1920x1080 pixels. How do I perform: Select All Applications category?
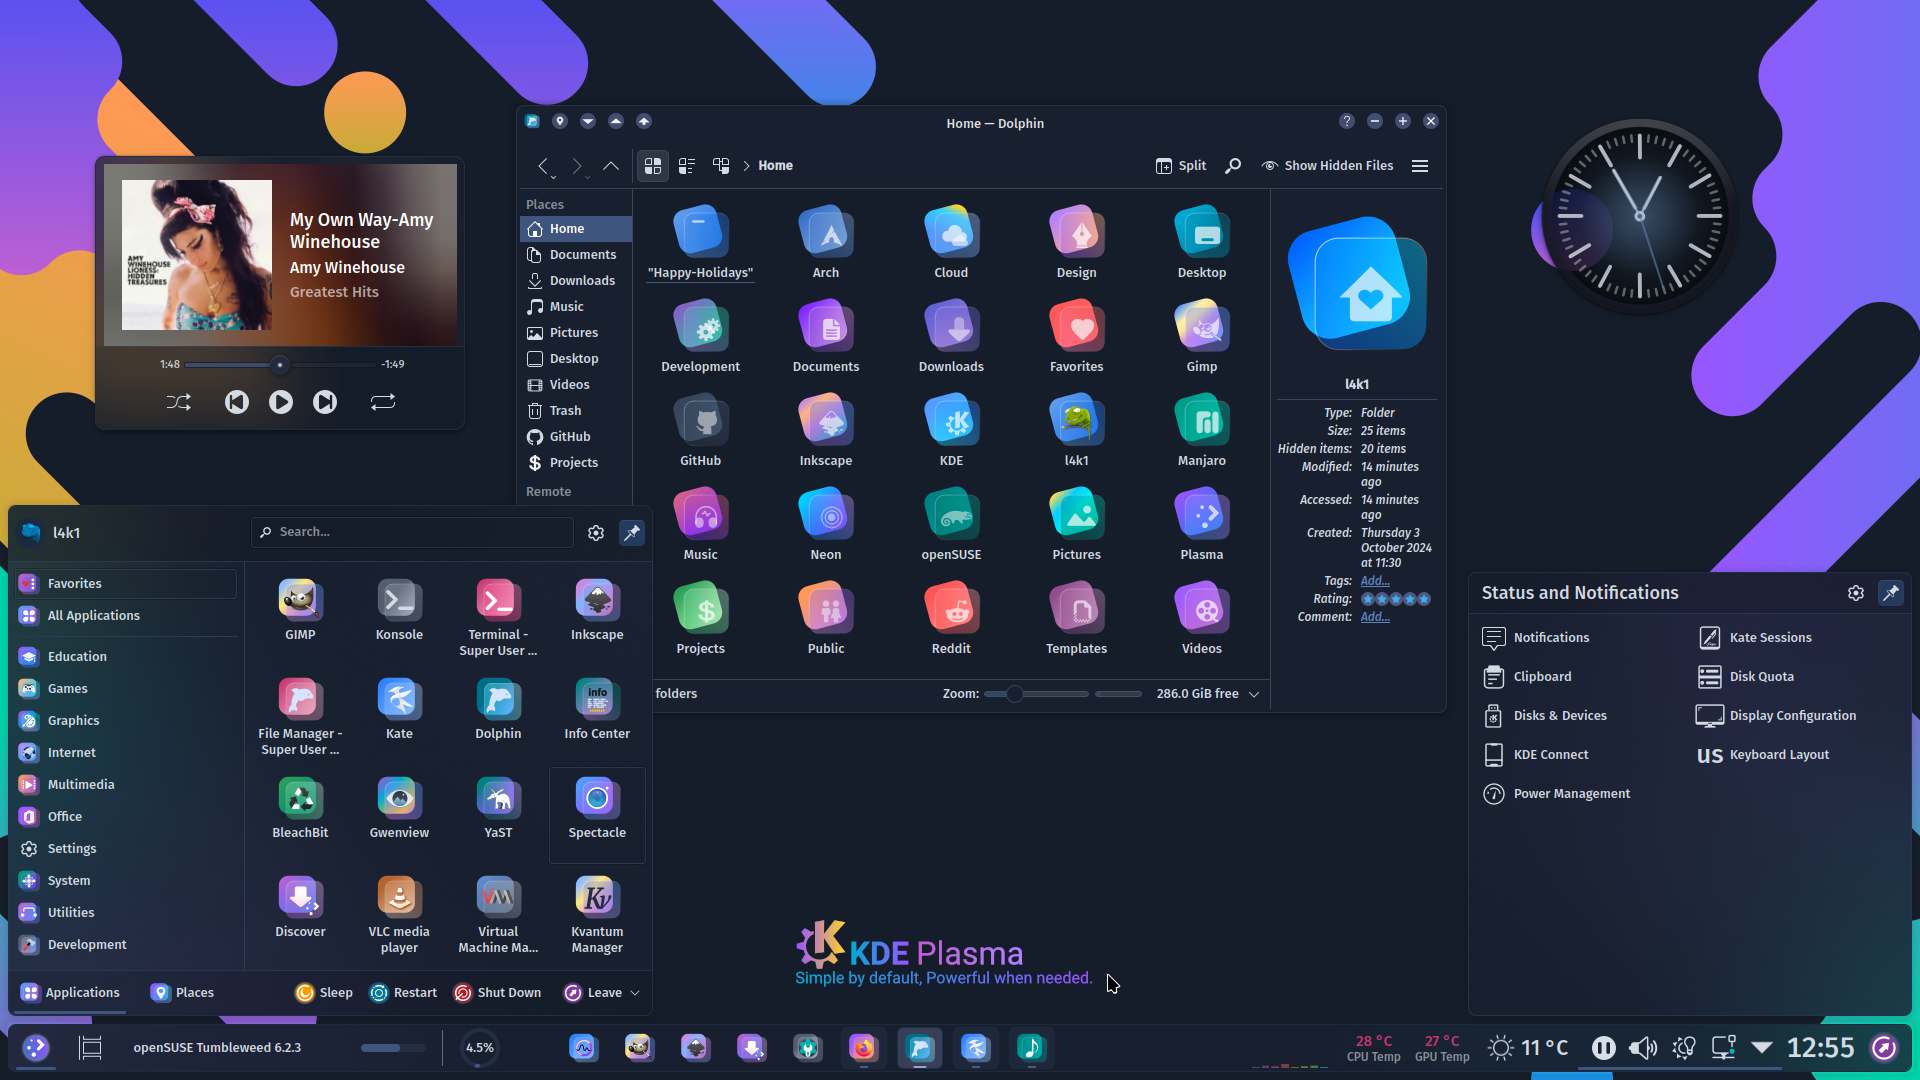[x=126, y=616]
